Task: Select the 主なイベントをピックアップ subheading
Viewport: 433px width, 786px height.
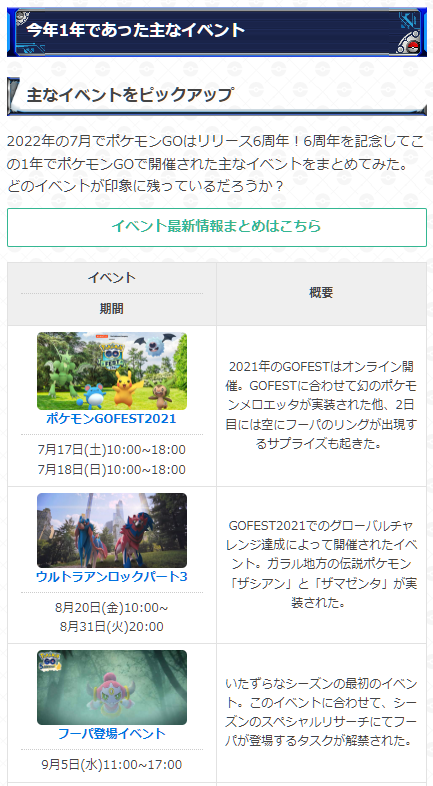Action: coord(130,94)
